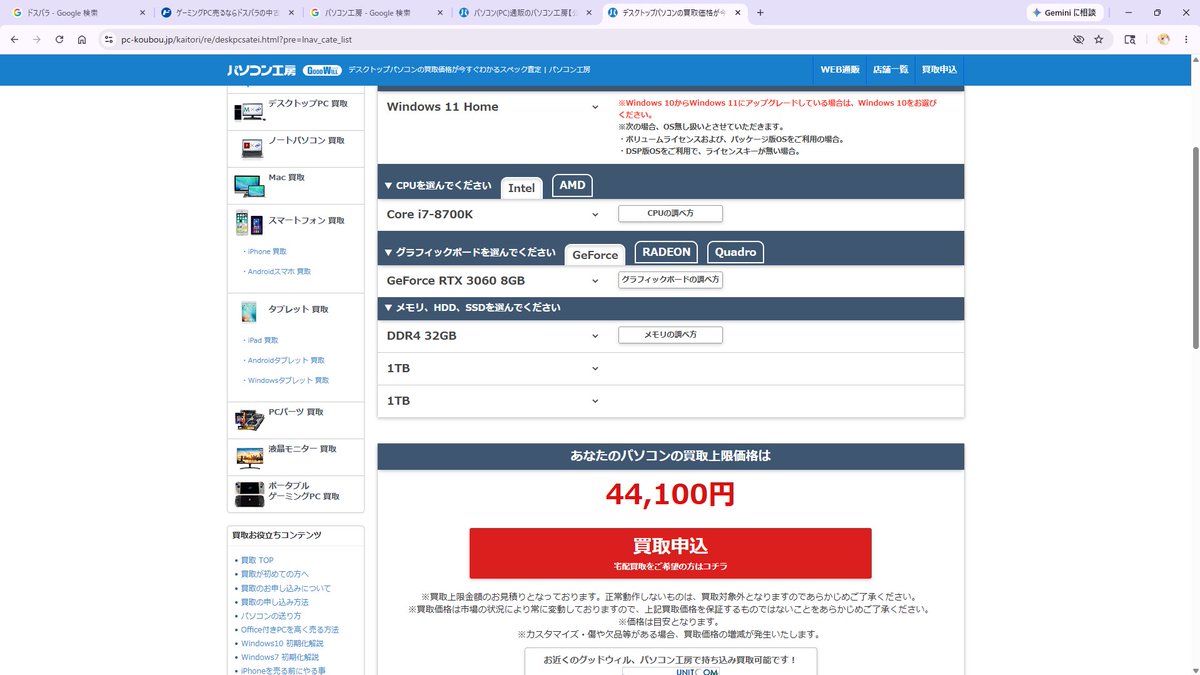Open the DDR4 32GB memory dropdown
The image size is (1200, 675).
click(x=492, y=336)
